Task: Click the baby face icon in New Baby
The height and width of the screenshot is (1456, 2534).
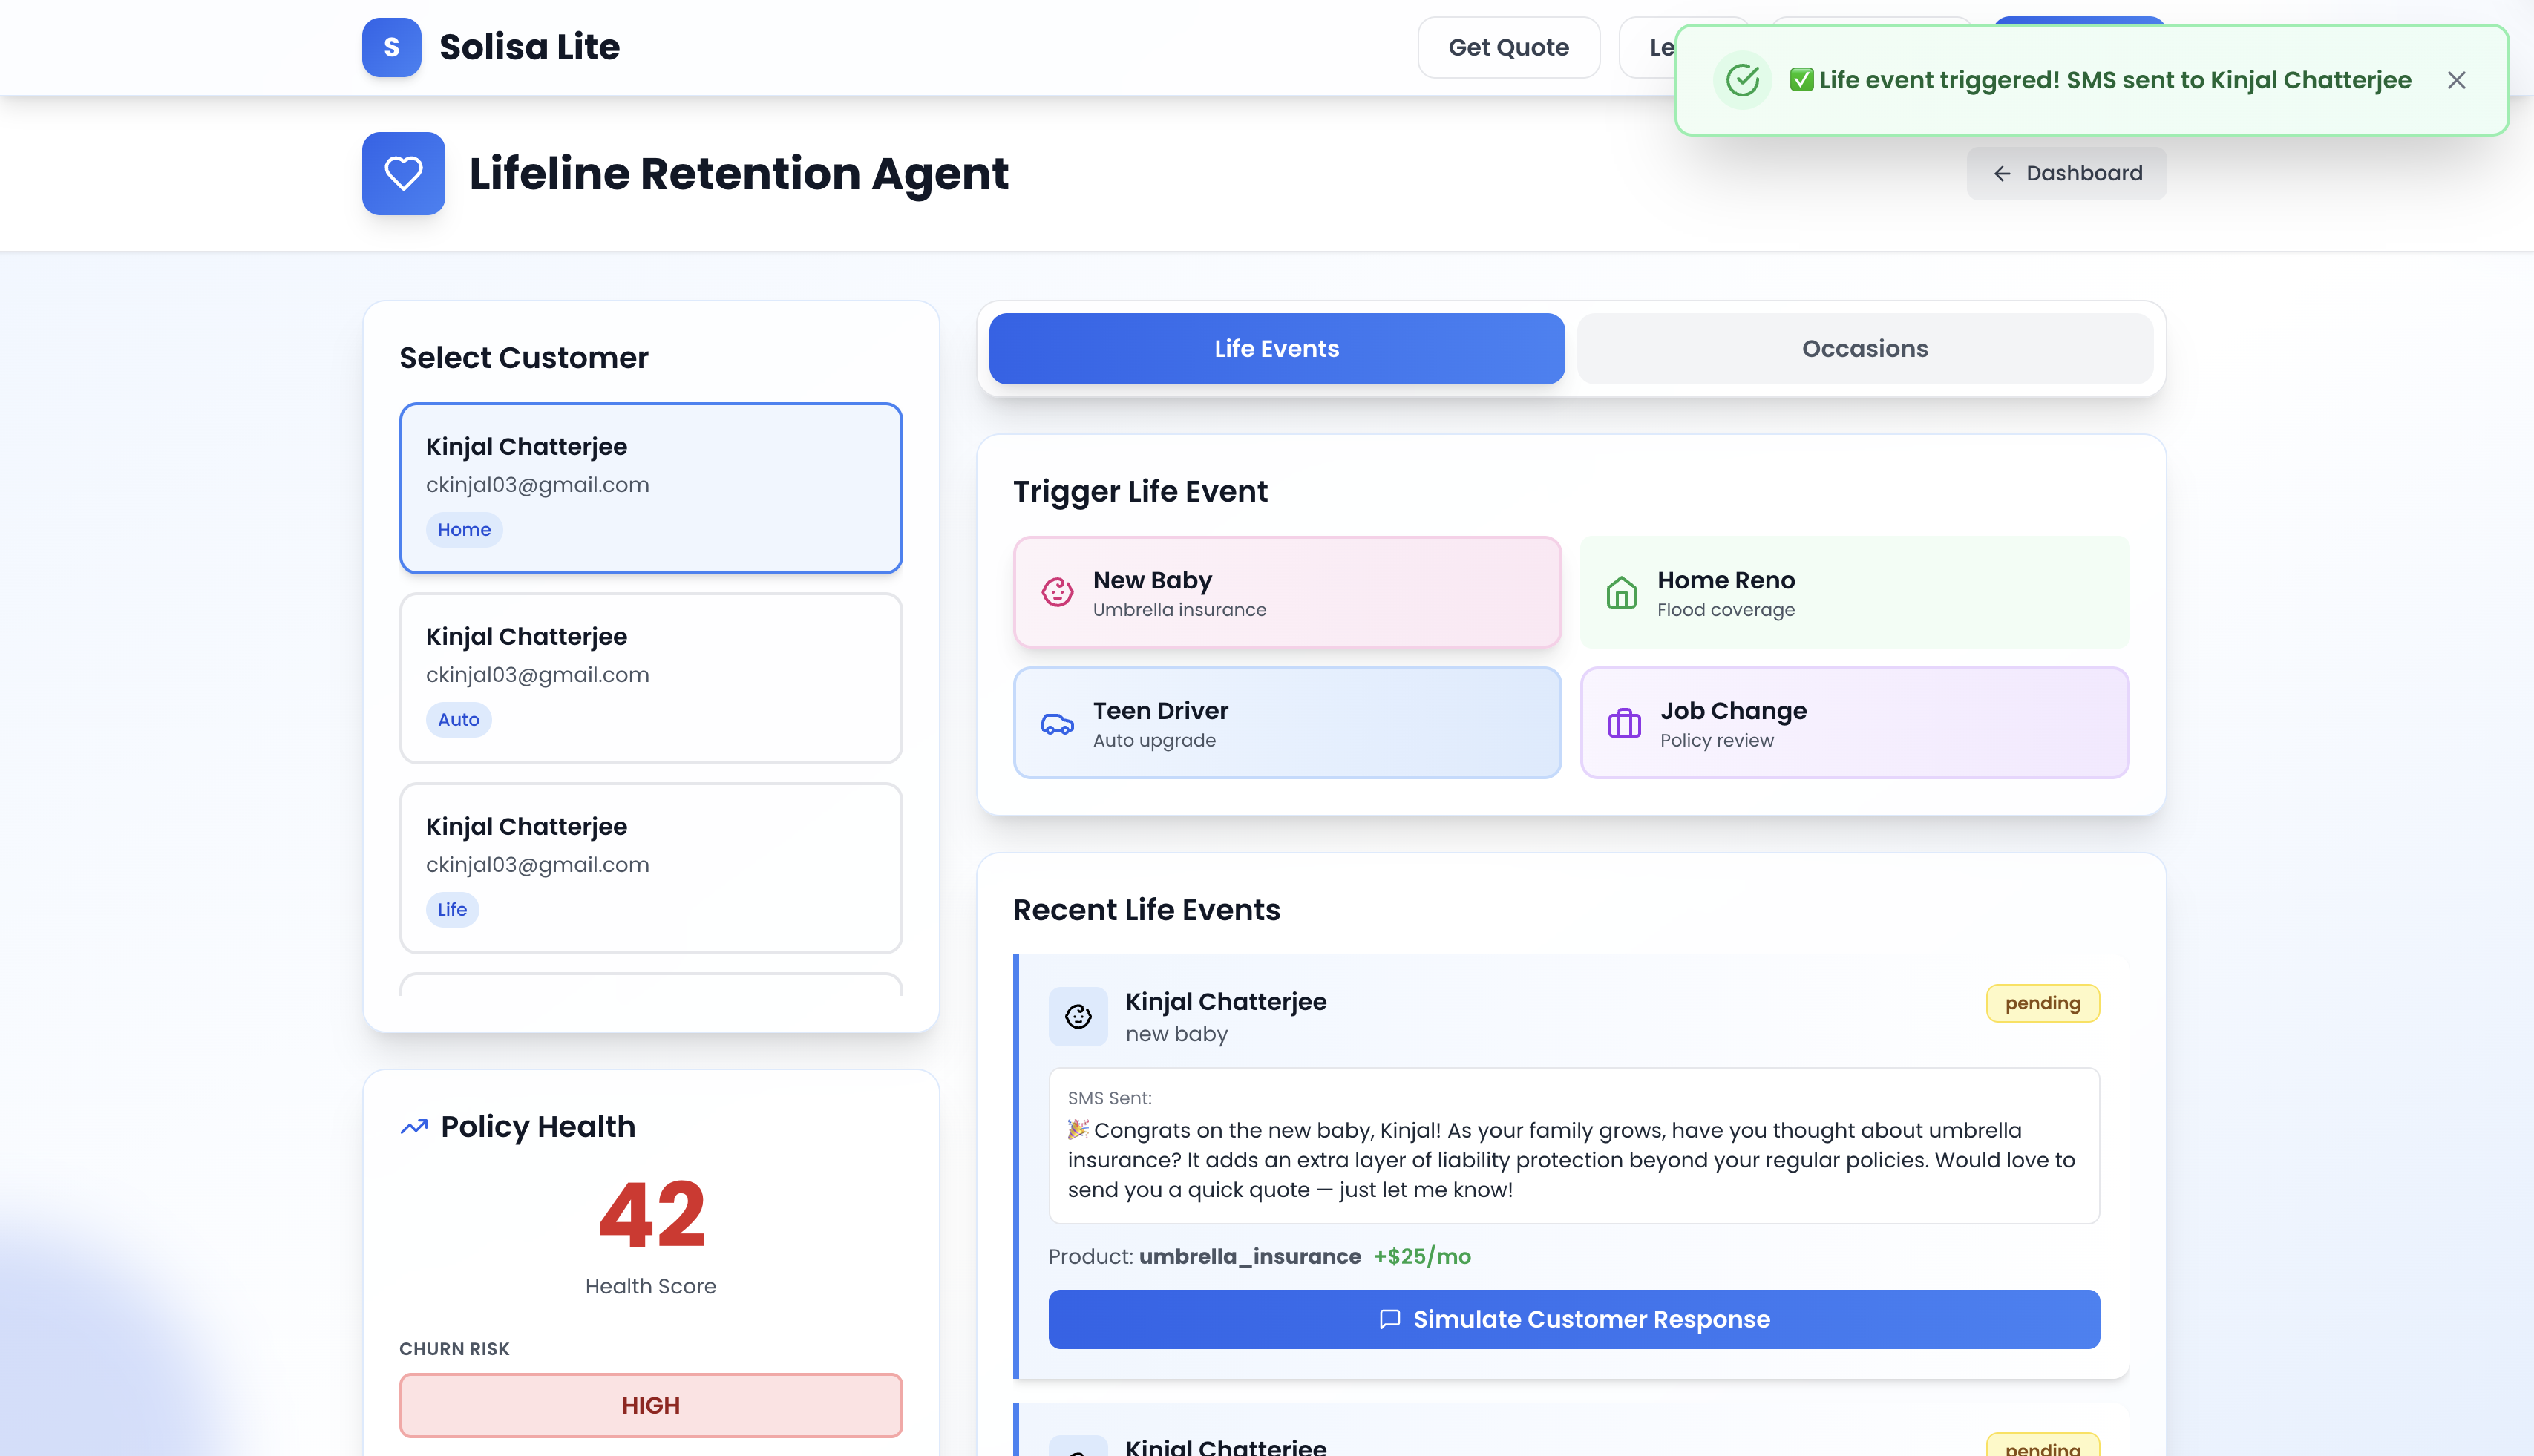Action: coord(1057,592)
